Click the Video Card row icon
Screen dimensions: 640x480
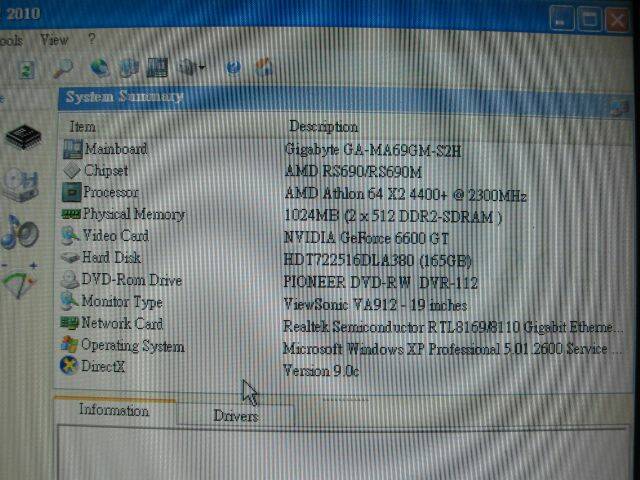coord(70,236)
